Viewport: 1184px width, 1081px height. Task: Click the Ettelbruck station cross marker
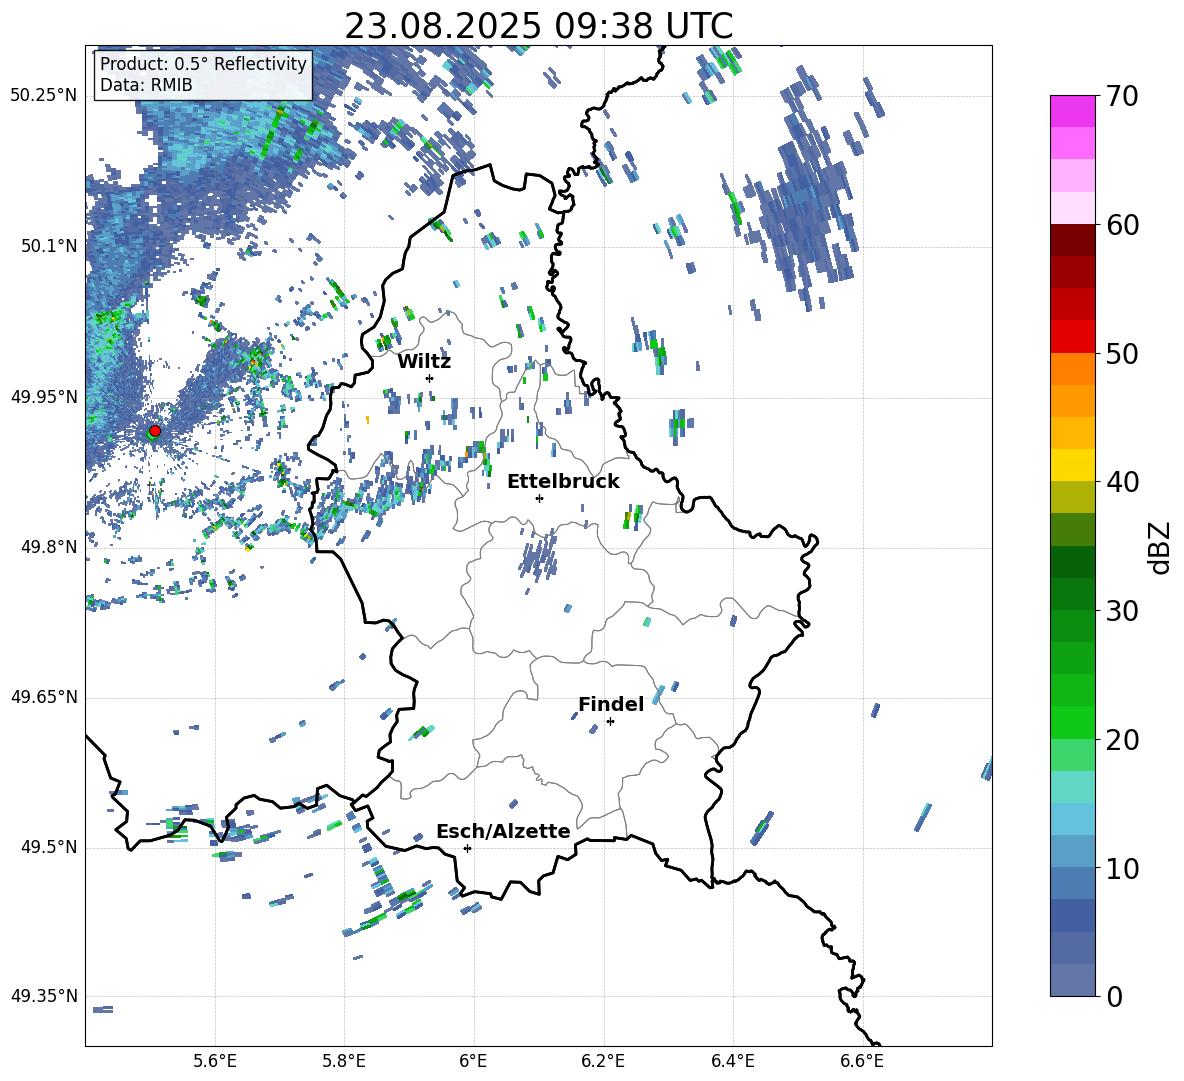tap(539, 498)
